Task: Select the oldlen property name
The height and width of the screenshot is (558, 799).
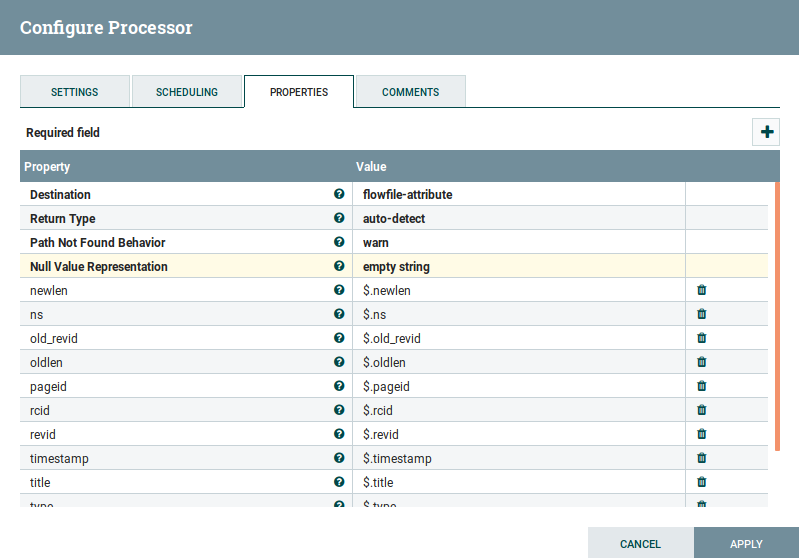Action: [x=46, y=362]
